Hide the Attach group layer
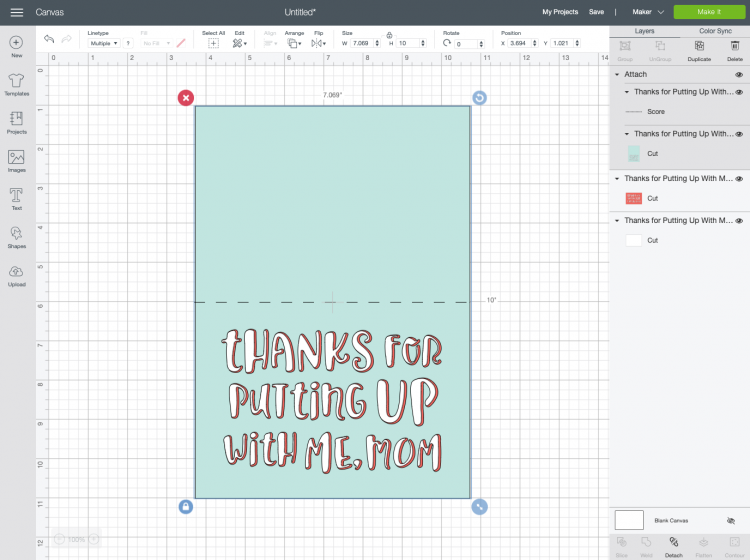 click(x=739, y=75)
